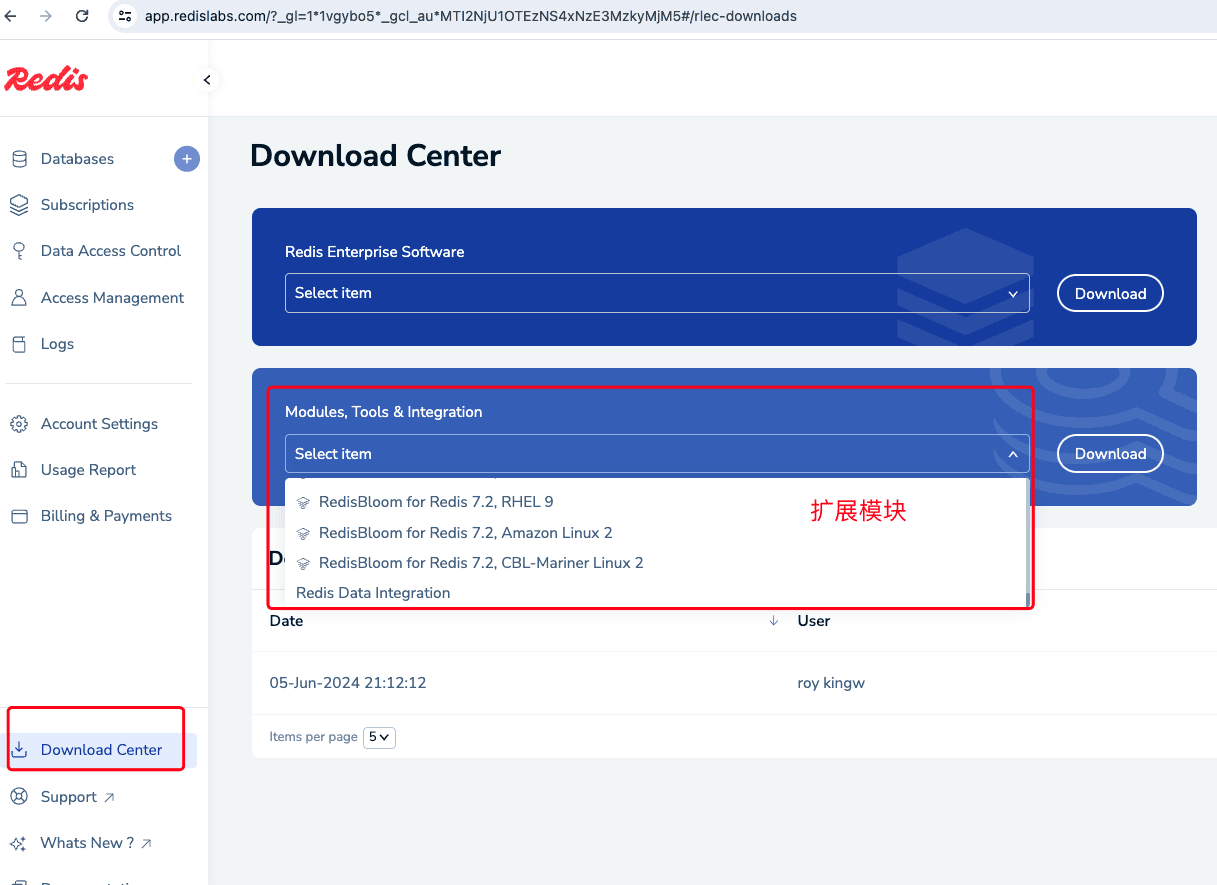Click Modules, Tools & Integration Select item box
Viewport: 1217px width, 885px height.
tap(657, 454)
